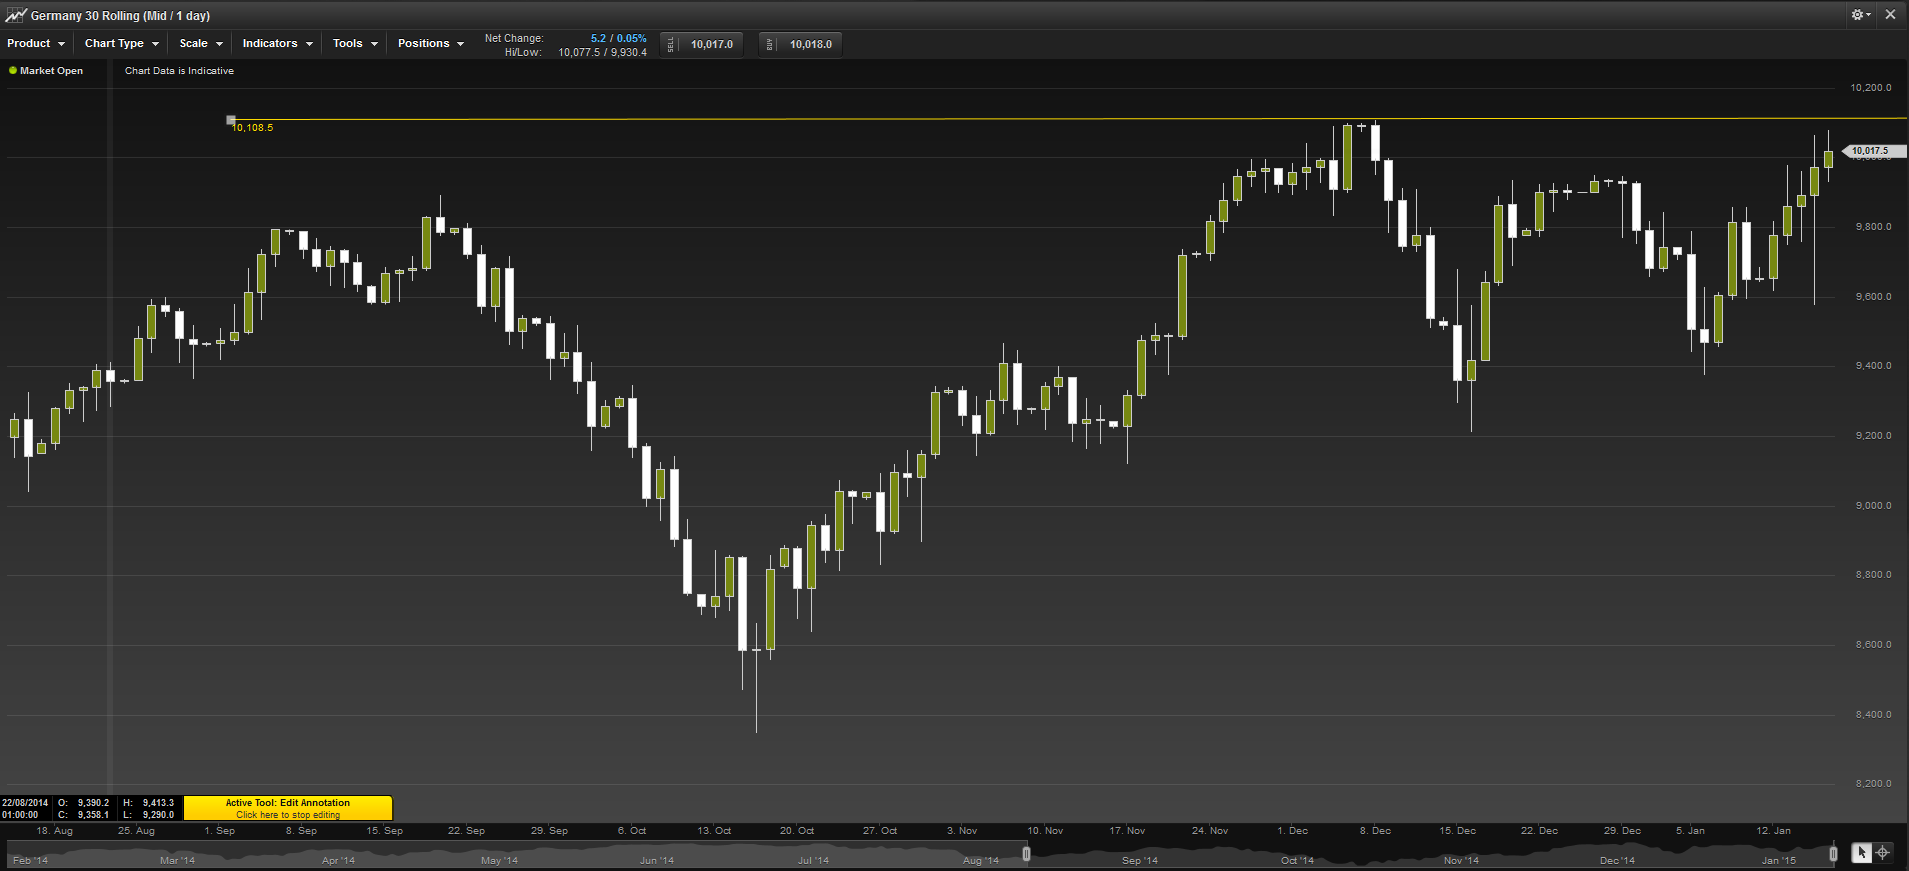
Task: Click the chart icon beside Germany 30 title
Action: [x=15, y=15]
